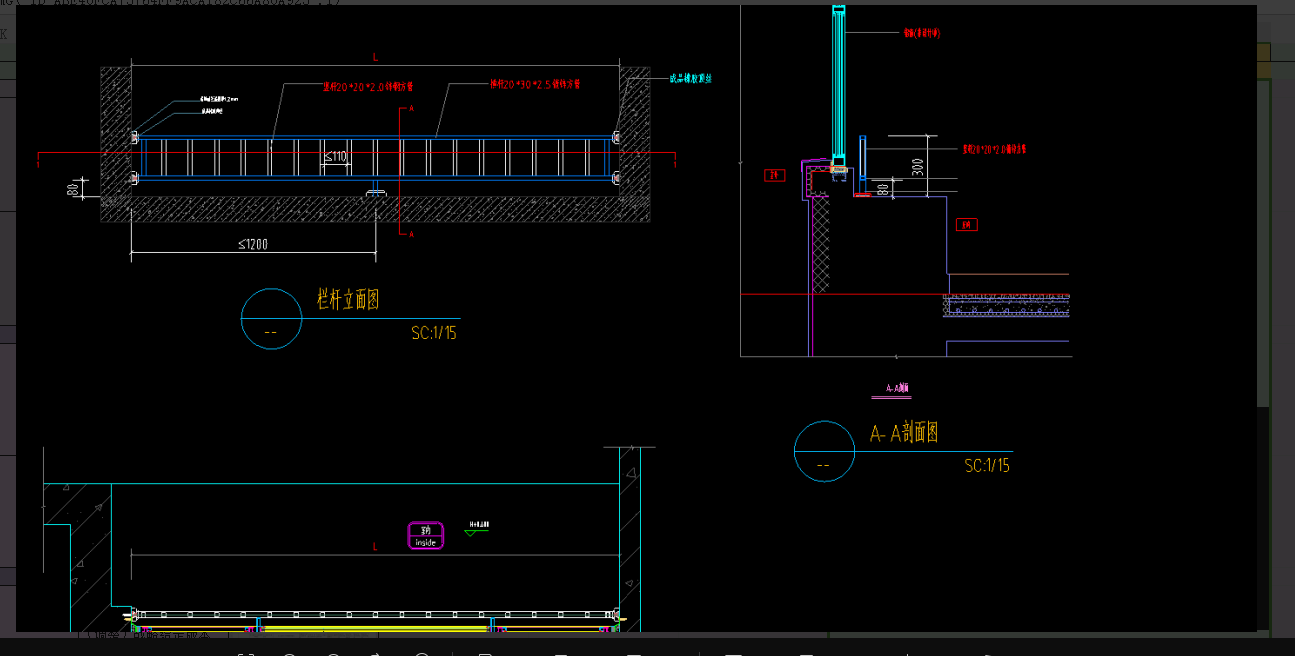Click the A- A剖面图 drawing title
Screen dimensions: 1295x656
[x=903, y=433]
